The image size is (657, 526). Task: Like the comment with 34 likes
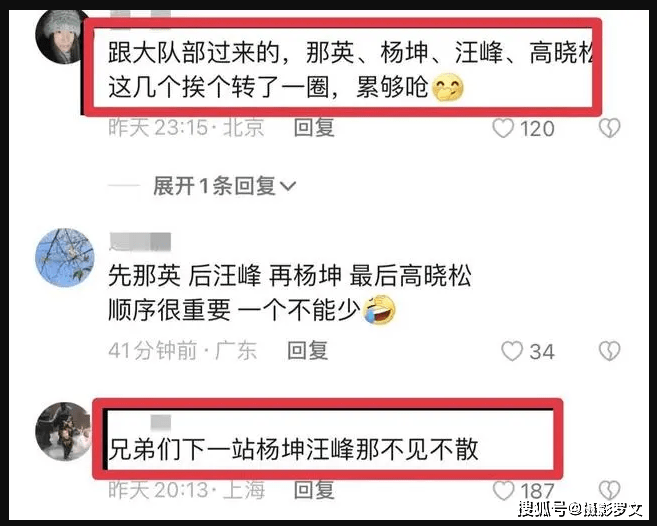(512, 351)
